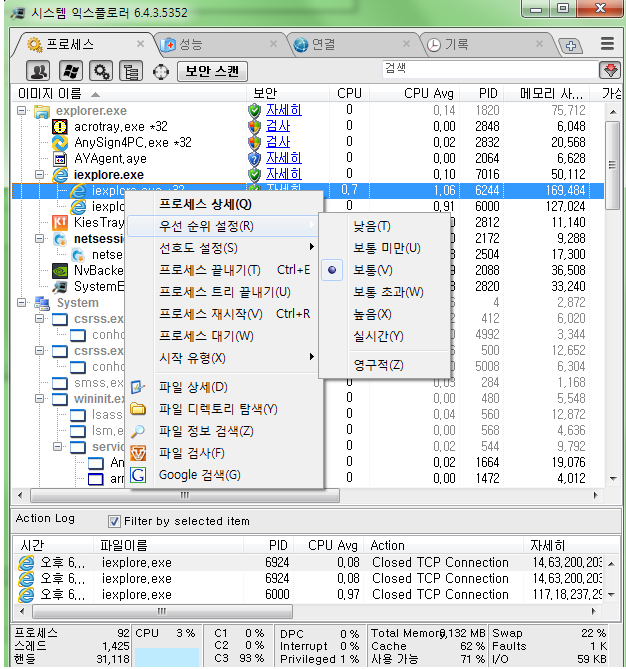The image size is (626, 669).
Task: Click the NvBackend process icon
Action: [59, 271]
